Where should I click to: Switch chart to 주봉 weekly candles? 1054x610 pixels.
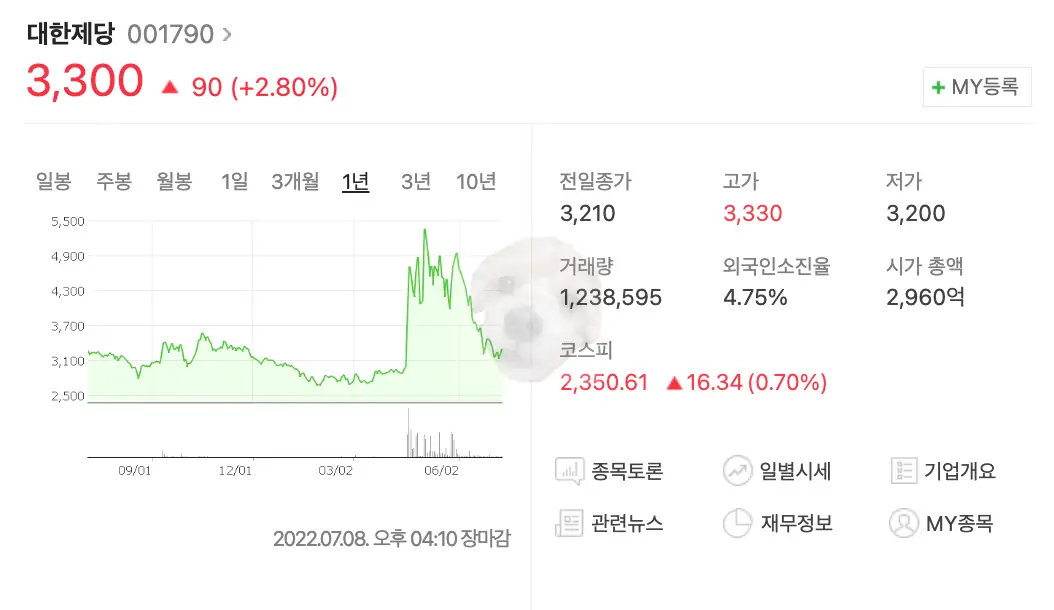(x=113, y=181)
